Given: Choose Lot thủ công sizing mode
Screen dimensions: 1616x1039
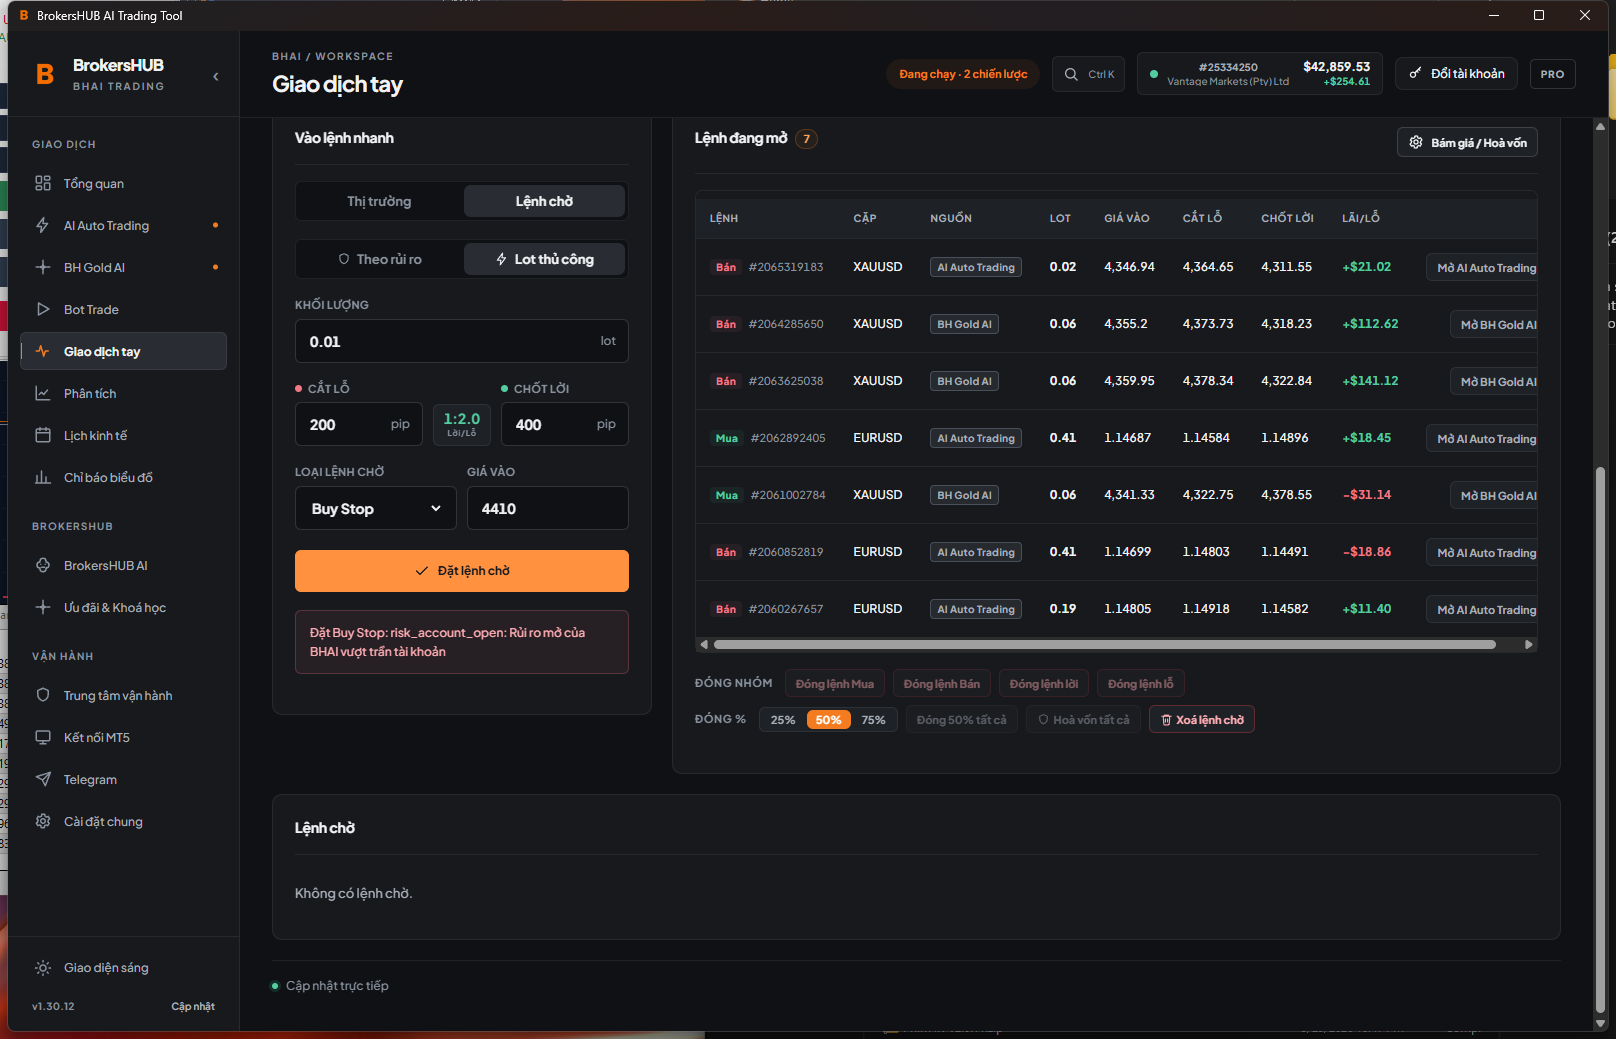Looking at the screenshot, I should 544,259.
